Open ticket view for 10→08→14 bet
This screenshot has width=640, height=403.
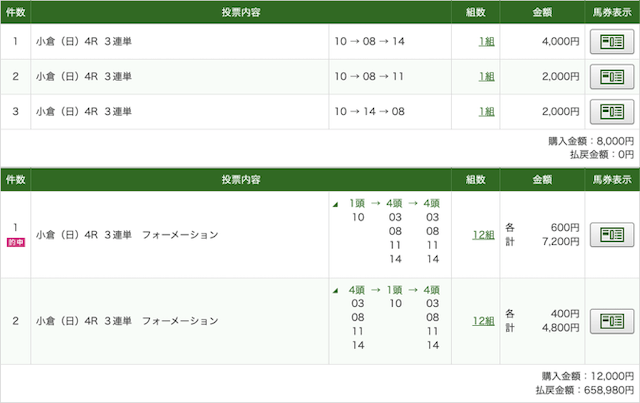[x=612, y=42]
